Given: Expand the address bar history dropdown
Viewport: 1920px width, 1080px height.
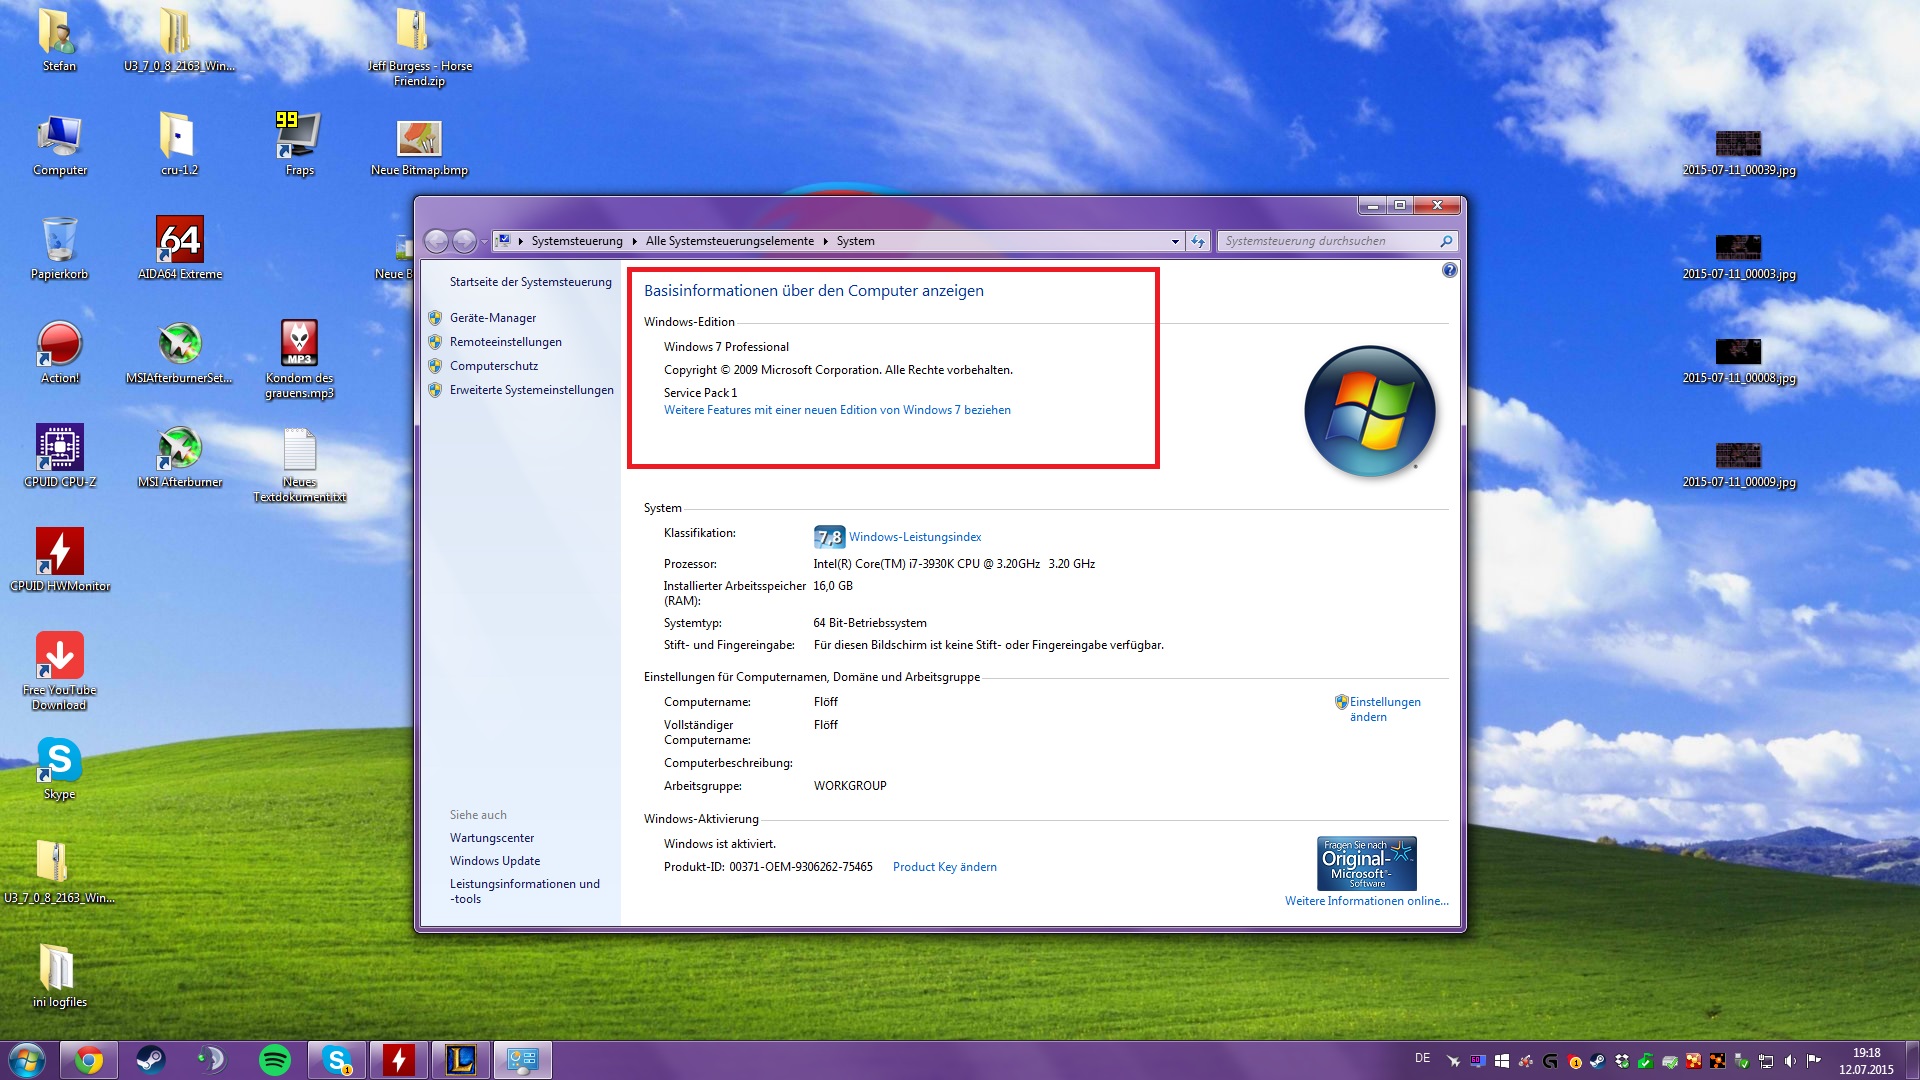Looking at the screenshot, I should pos(1175,241).
